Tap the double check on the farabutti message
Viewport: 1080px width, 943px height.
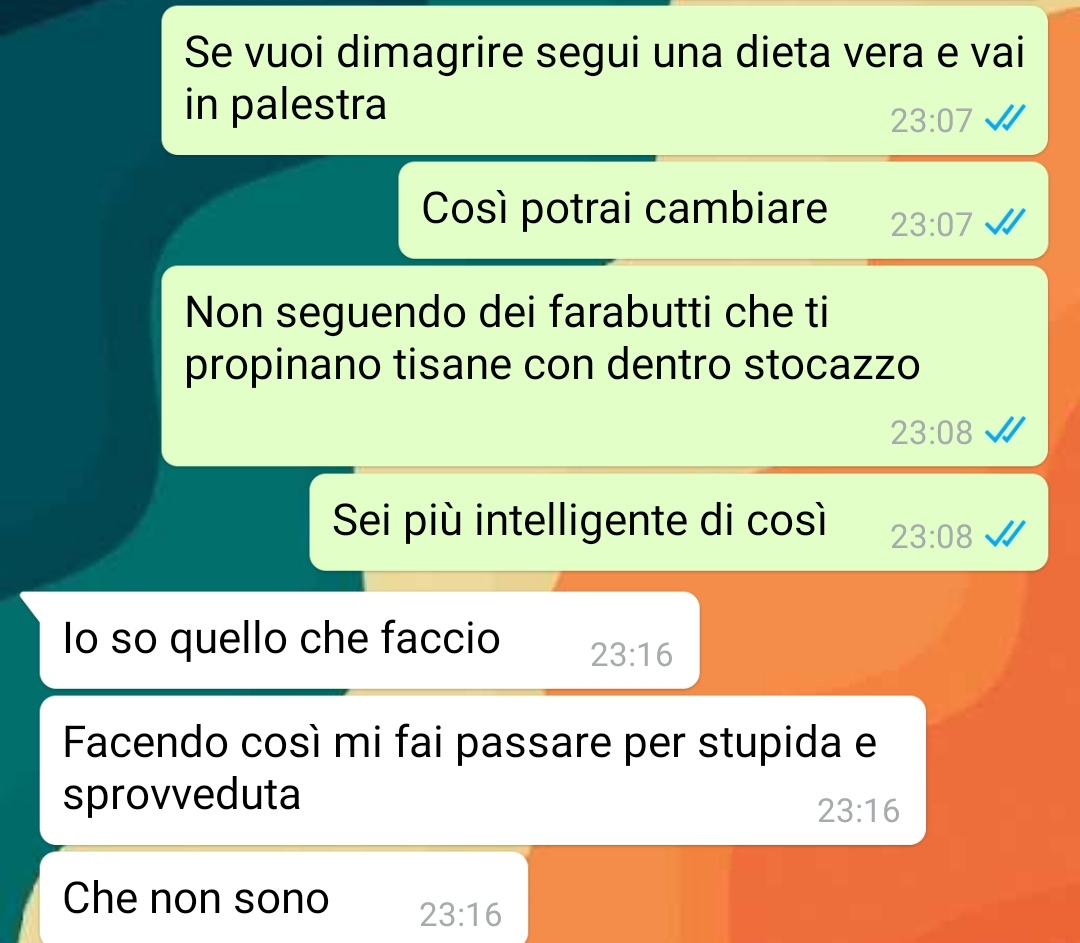tap(1005, 431)
